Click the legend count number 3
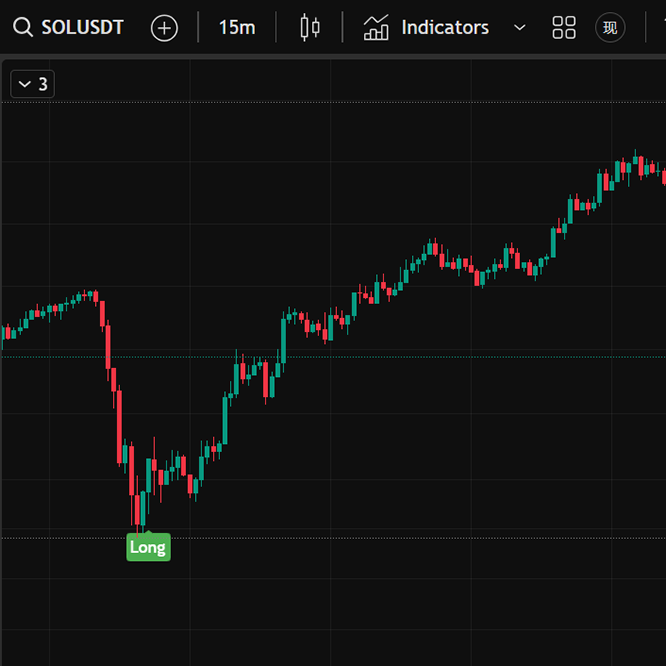The image size is (666, 666). pos(43,84)
